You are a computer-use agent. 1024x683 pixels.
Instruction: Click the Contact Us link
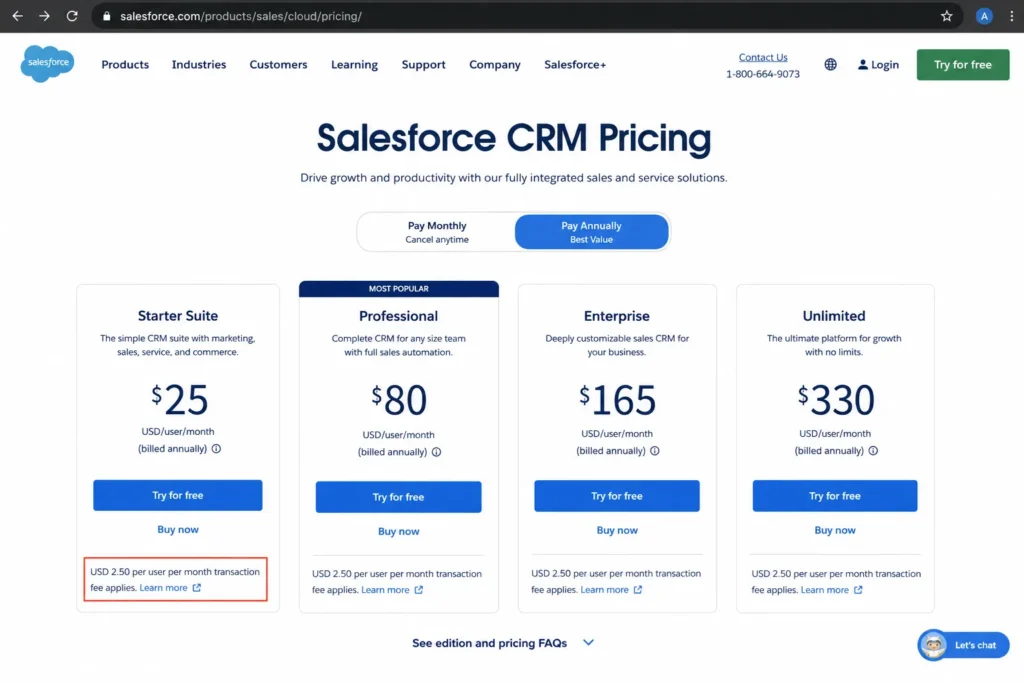click(x=763, y=57)
